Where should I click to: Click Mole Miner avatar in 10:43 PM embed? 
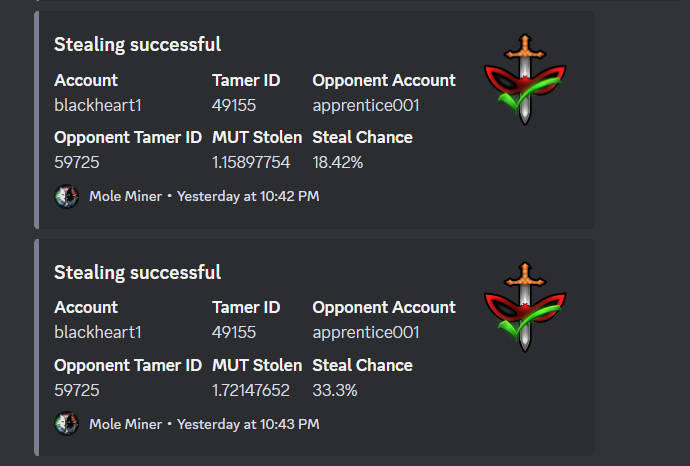[x=66, y=424]
